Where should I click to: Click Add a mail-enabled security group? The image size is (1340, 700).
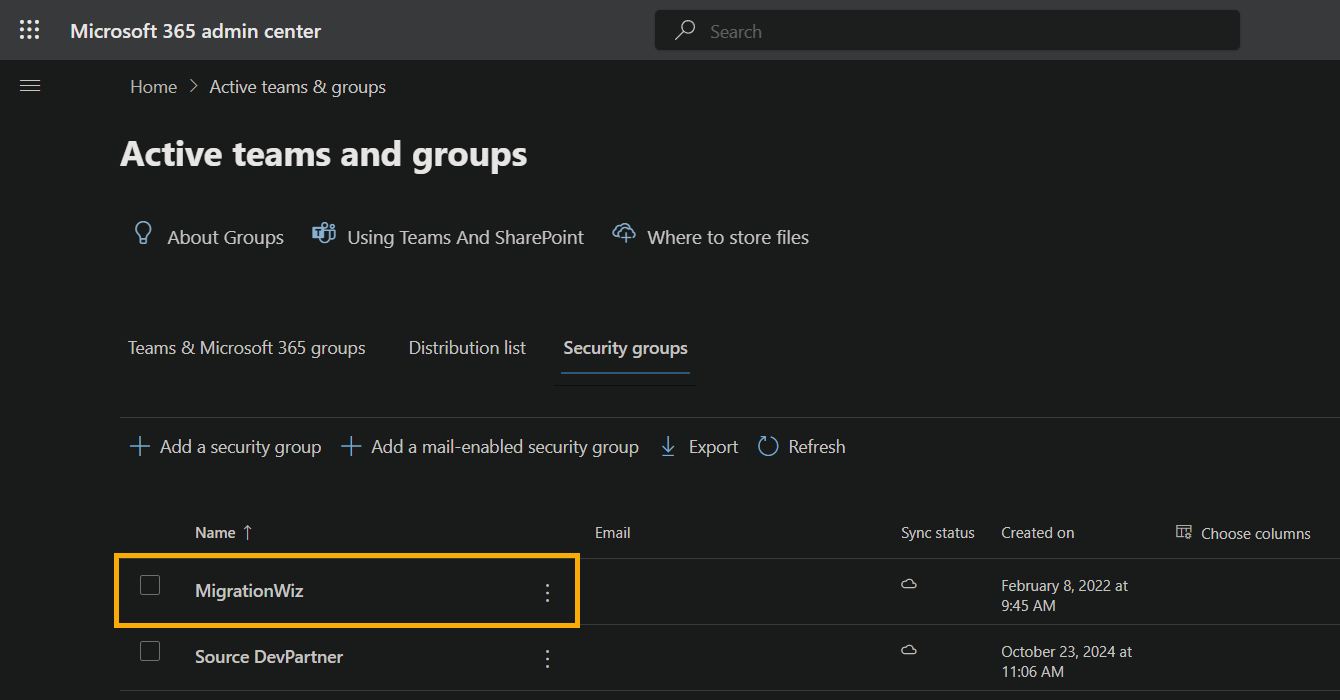[490, 447]
